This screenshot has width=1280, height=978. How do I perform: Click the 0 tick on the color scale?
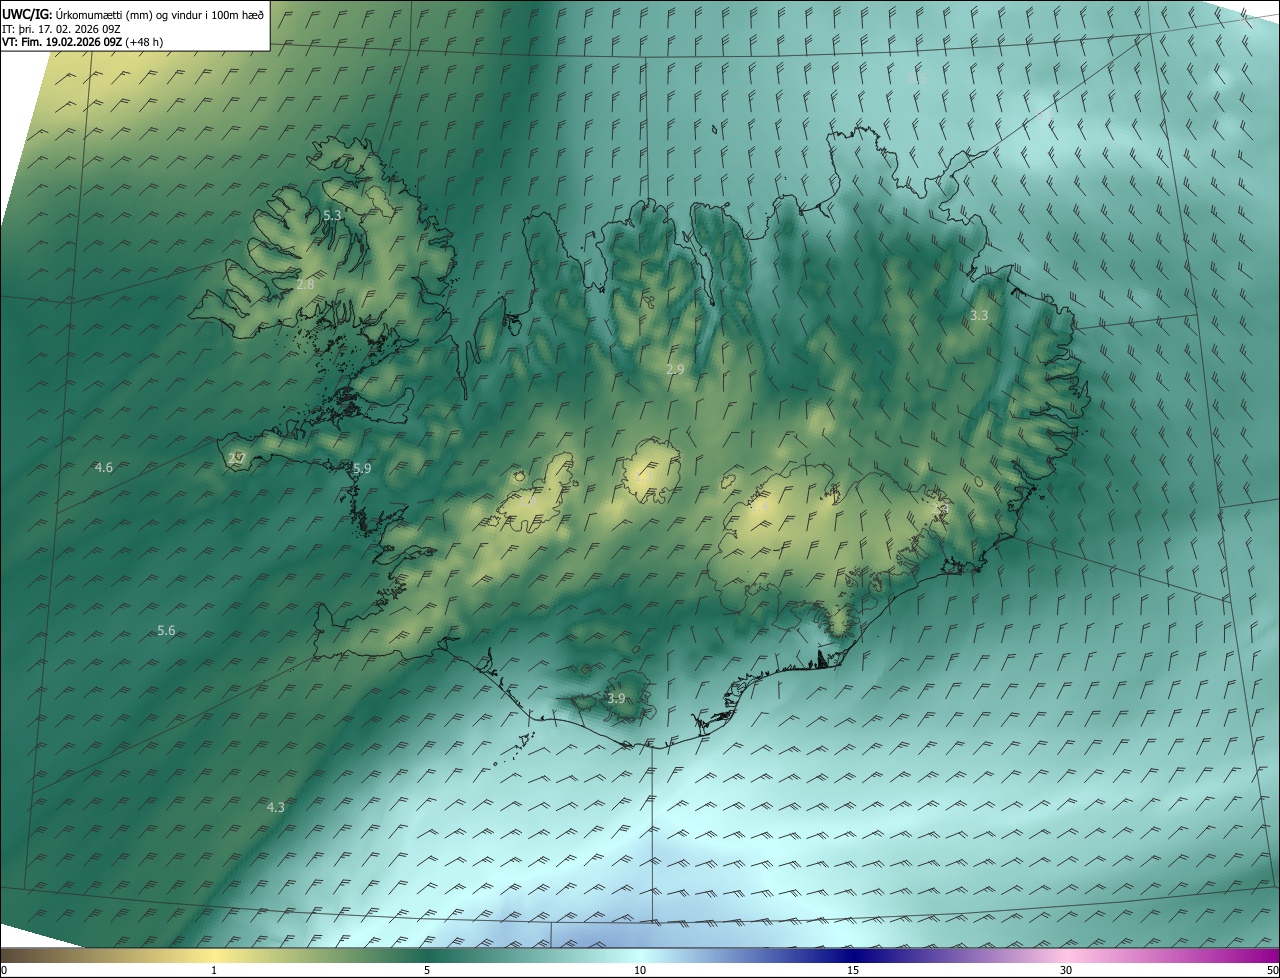[4, 970]
